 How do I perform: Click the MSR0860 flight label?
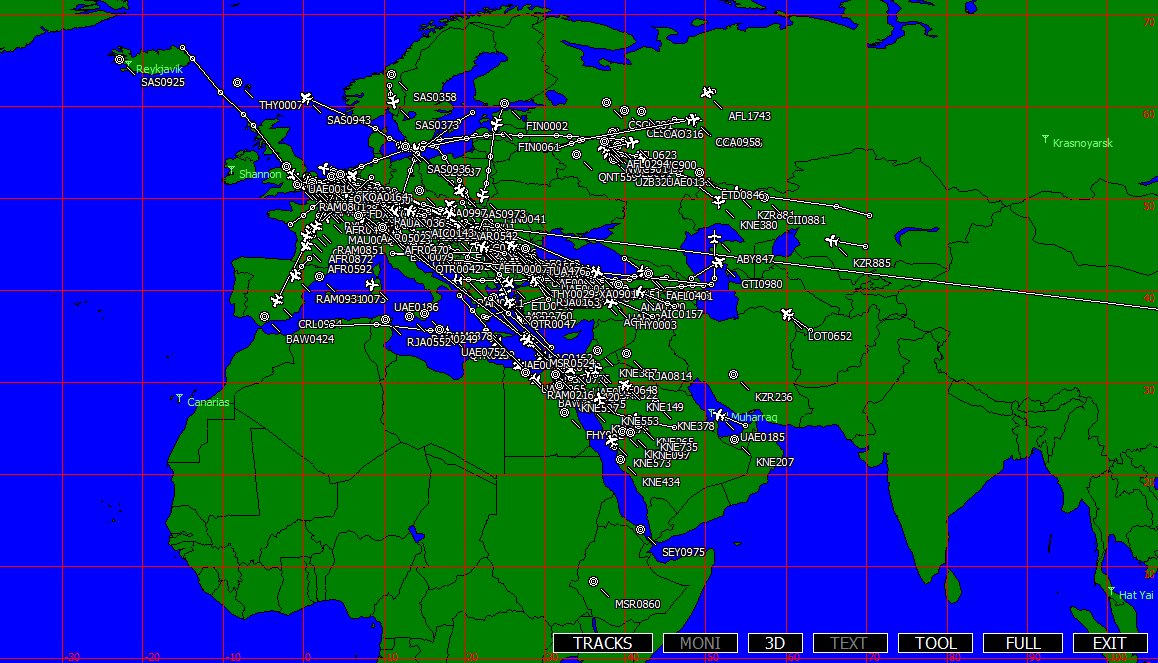click(x=638, y=604)
